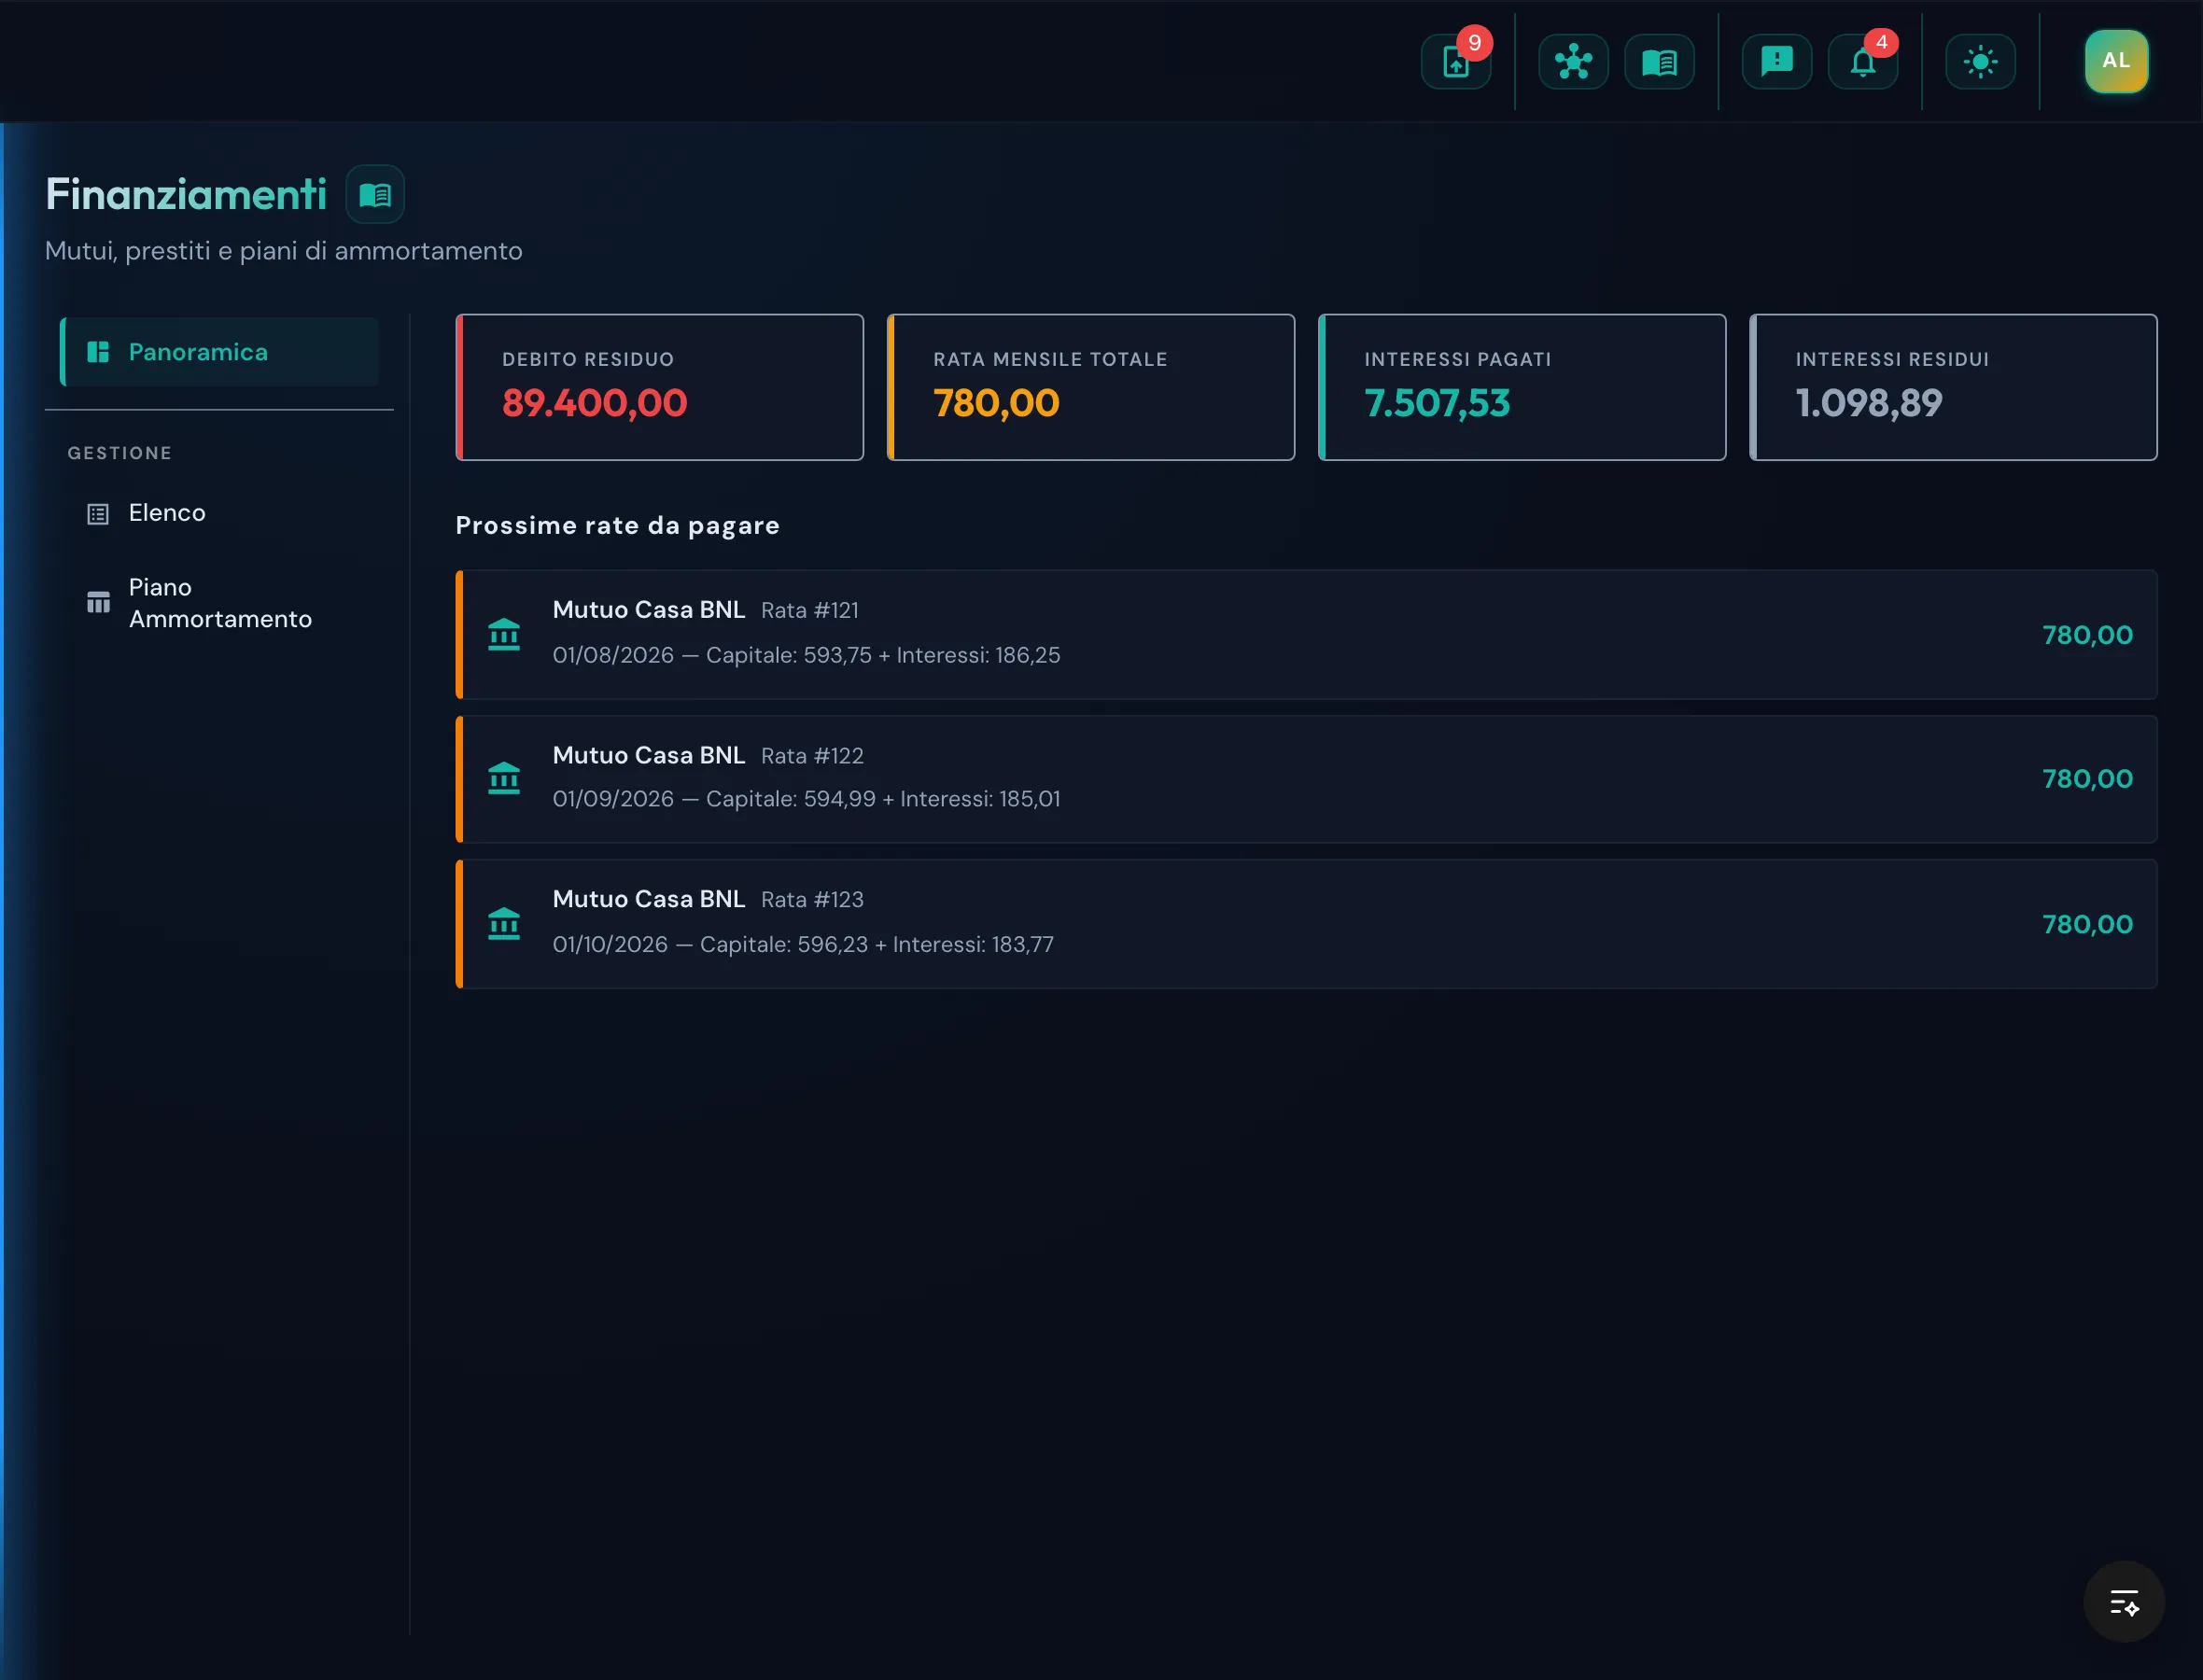Click the Prossime rate da pagare heading

pyautogui.click(x=617, y=525)
